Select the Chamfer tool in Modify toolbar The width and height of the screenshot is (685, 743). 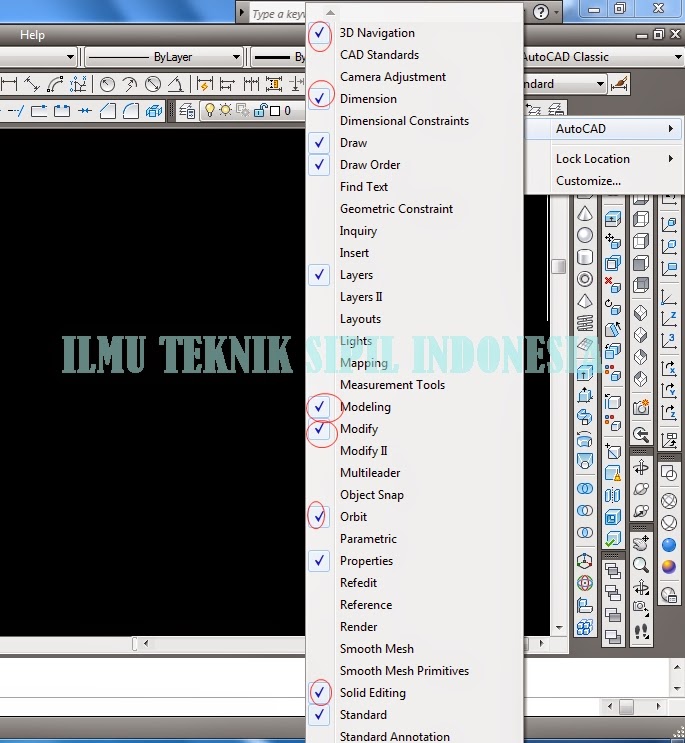tap(108, 111)
